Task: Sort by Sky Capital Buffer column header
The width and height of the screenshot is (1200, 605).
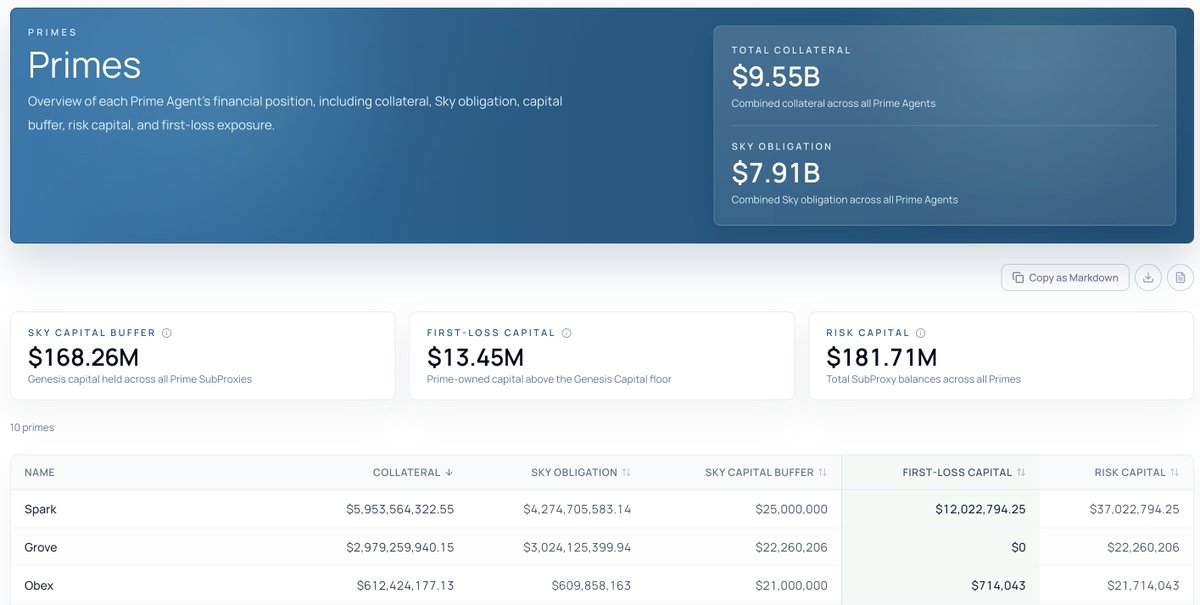Action: [x=766, y=472]
